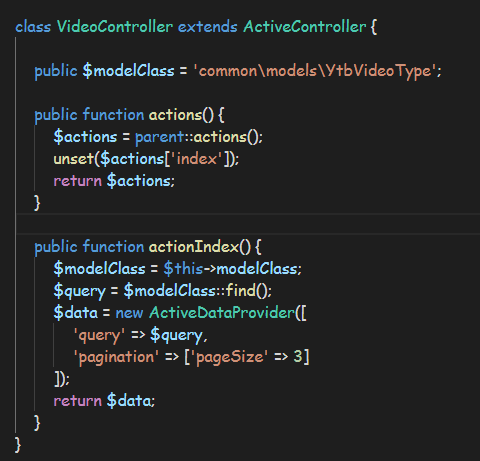Click the number 3 pageSize value
The width and height of the screenshot is (480, 461).
click(298, 357)
